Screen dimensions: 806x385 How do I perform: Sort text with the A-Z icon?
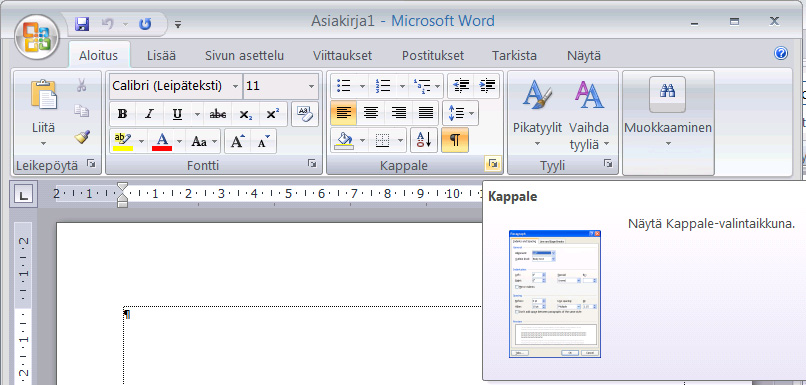tap(424, 140)
